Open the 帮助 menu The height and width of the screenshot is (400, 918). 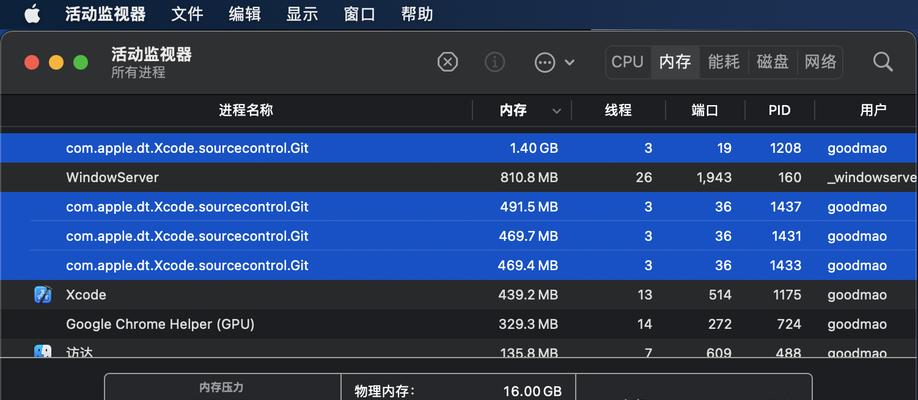(417, 14)
